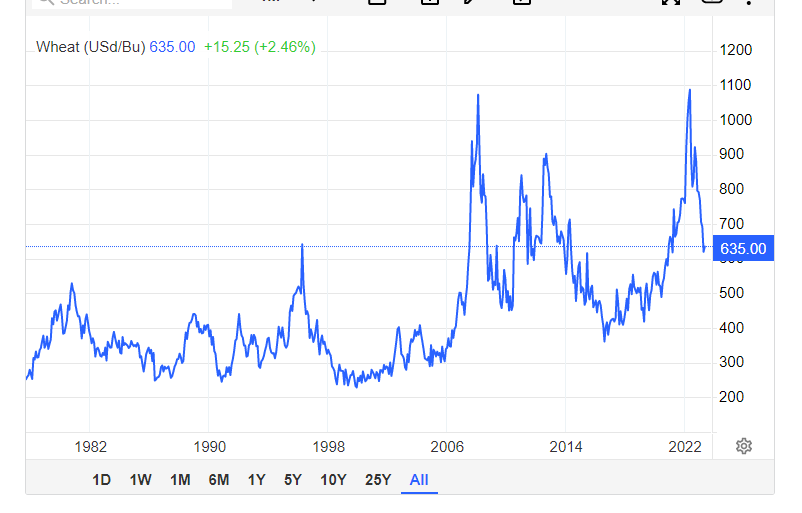Viewport: 802px width, 513px height.
Task: Click the 1990 year axis label
Action: pos(209,447)
